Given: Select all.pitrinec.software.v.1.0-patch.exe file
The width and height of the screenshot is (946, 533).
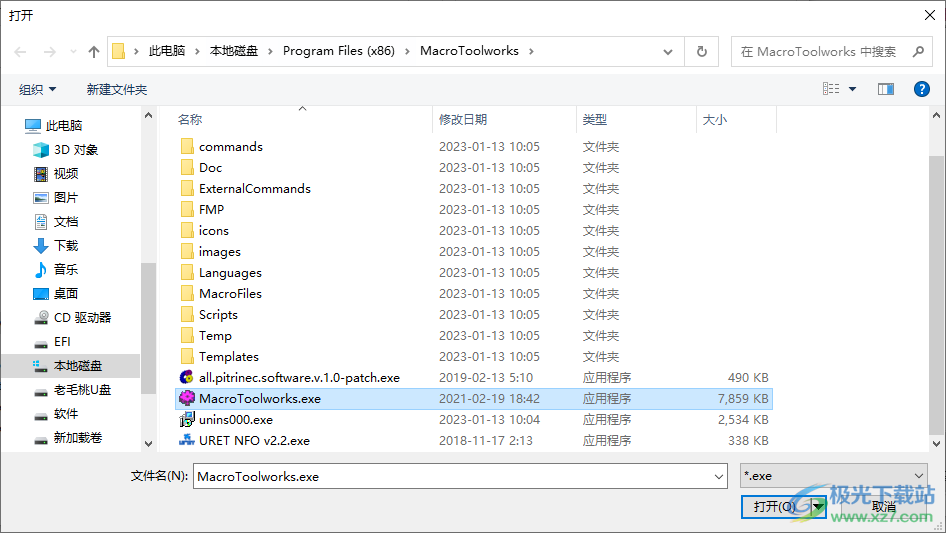Looking at the screenshot, I should (299, 378).
